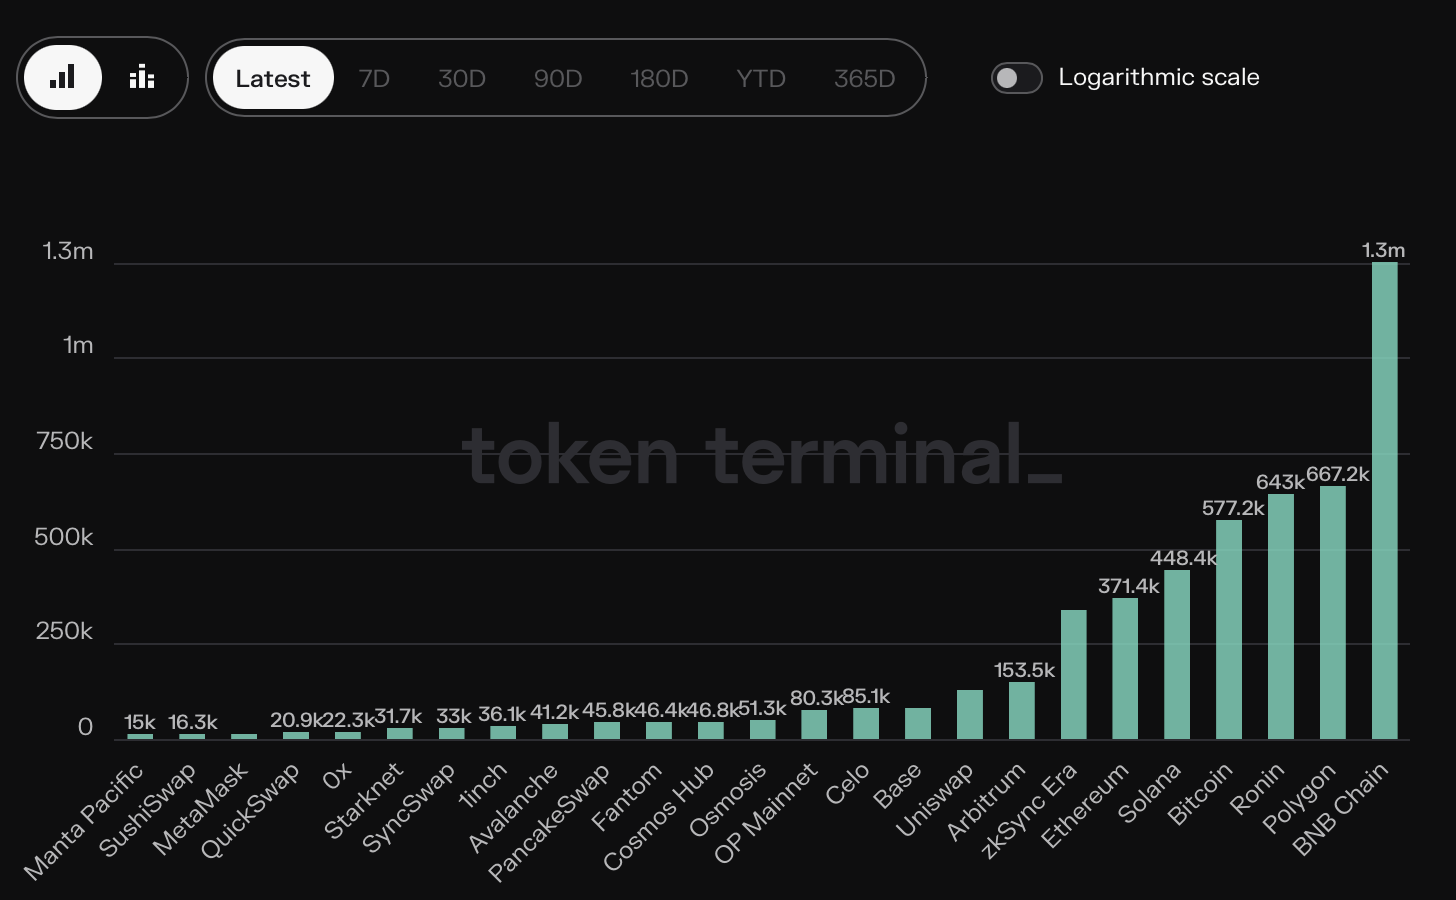The width and height of the screenshot is (1456, 900).
Task: Click the 500k y-axis label
Action: tap(64, 537)
